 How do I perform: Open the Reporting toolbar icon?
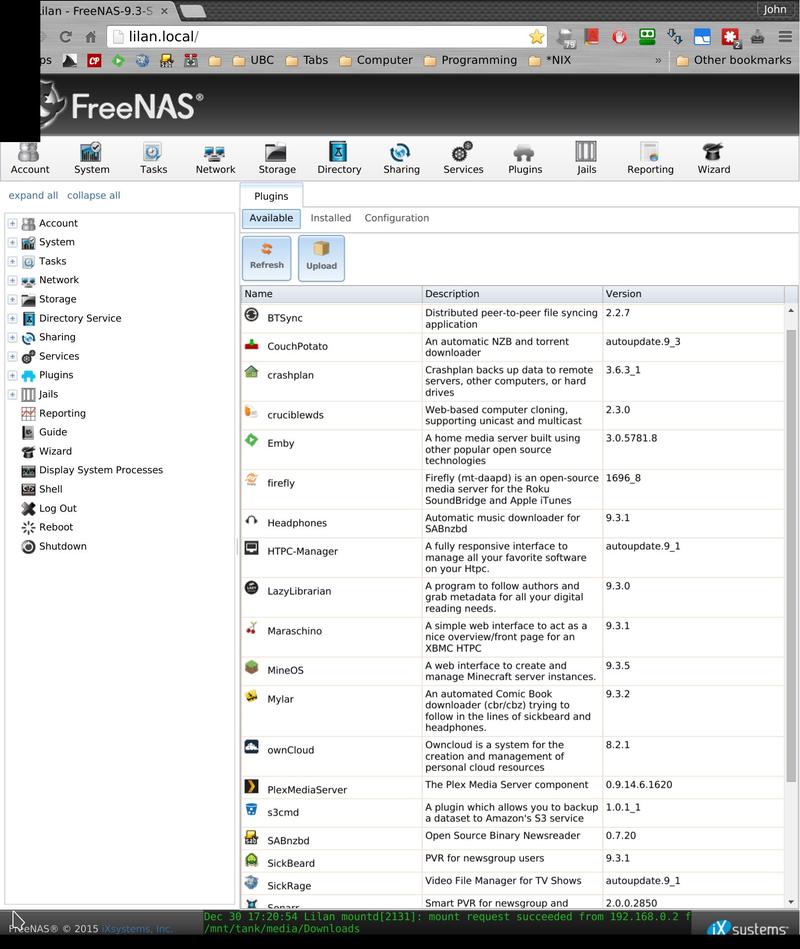click(650, 158)
